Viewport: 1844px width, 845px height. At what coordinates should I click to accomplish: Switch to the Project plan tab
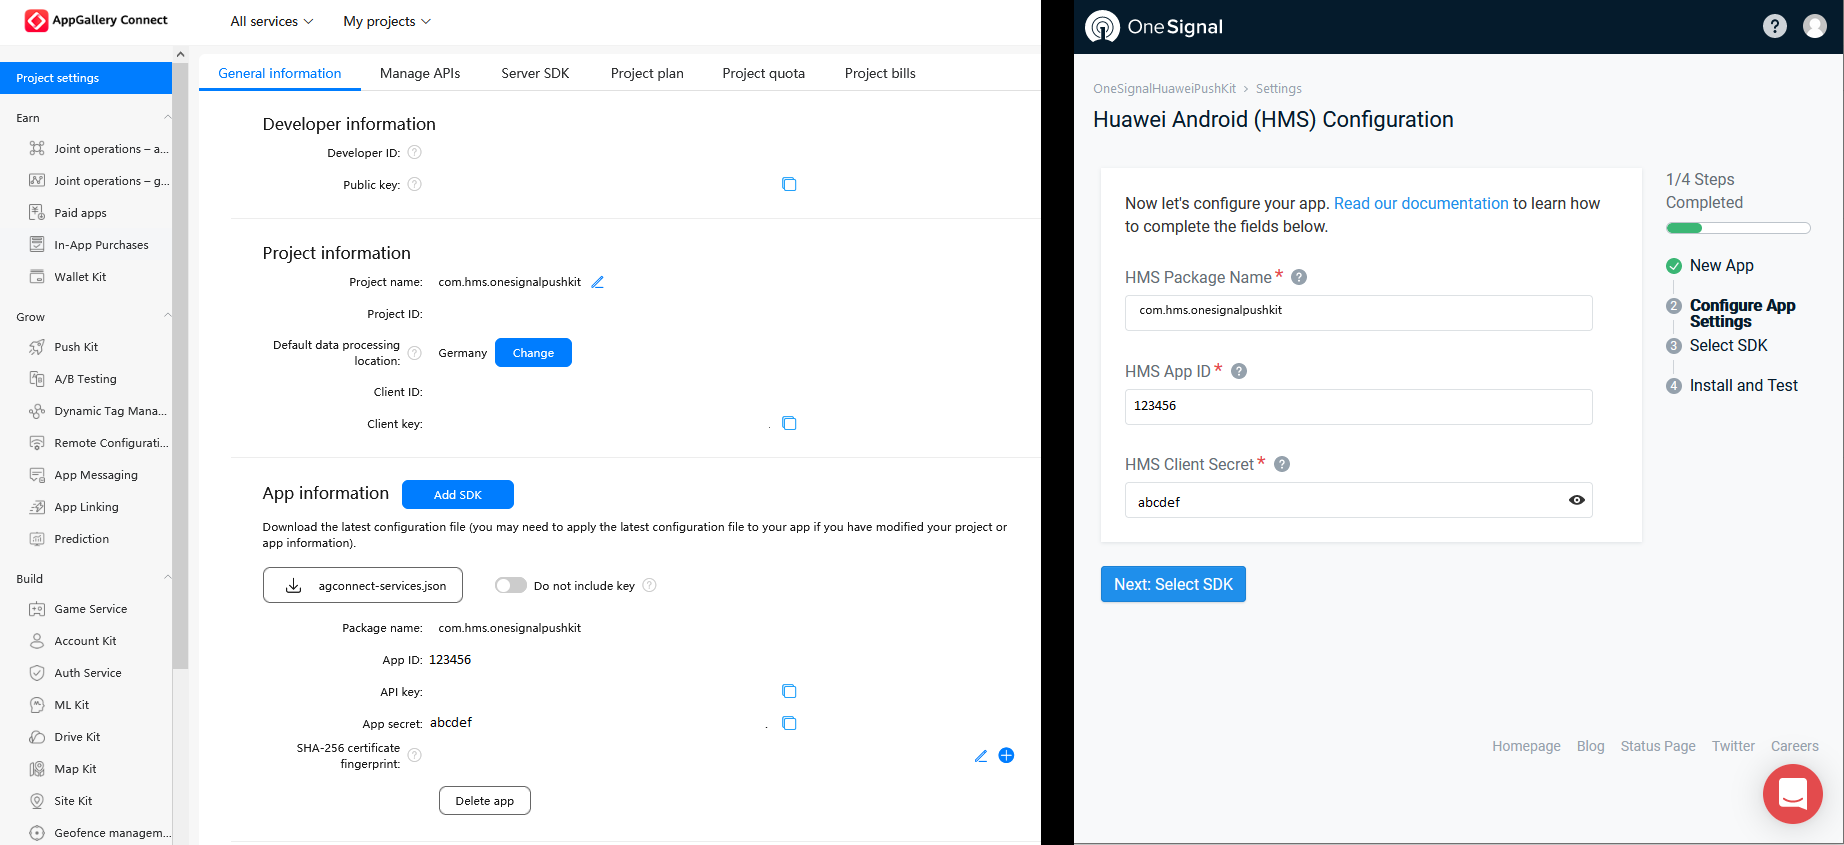point(647,73)
